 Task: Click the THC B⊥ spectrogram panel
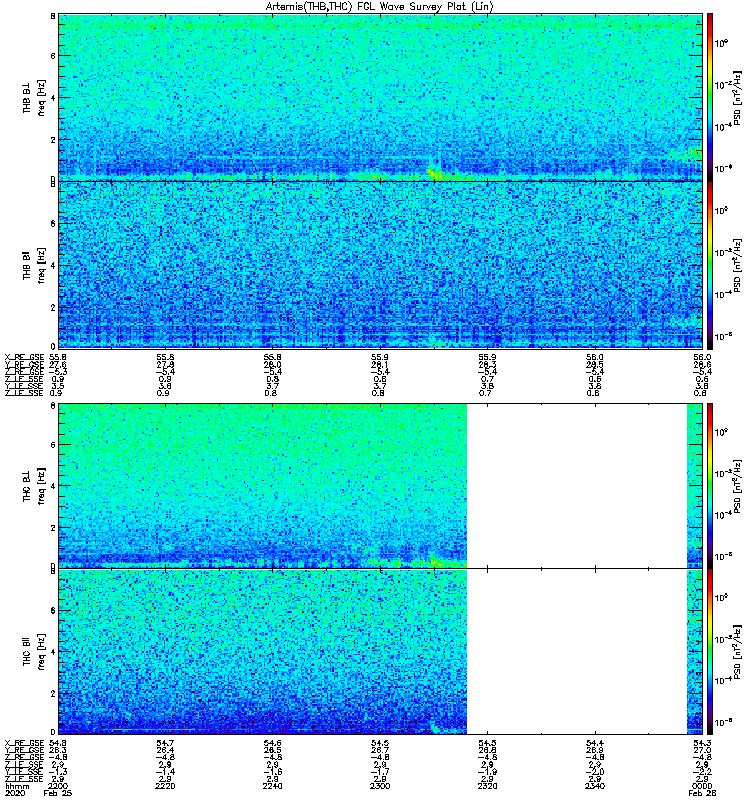(380, 486)
